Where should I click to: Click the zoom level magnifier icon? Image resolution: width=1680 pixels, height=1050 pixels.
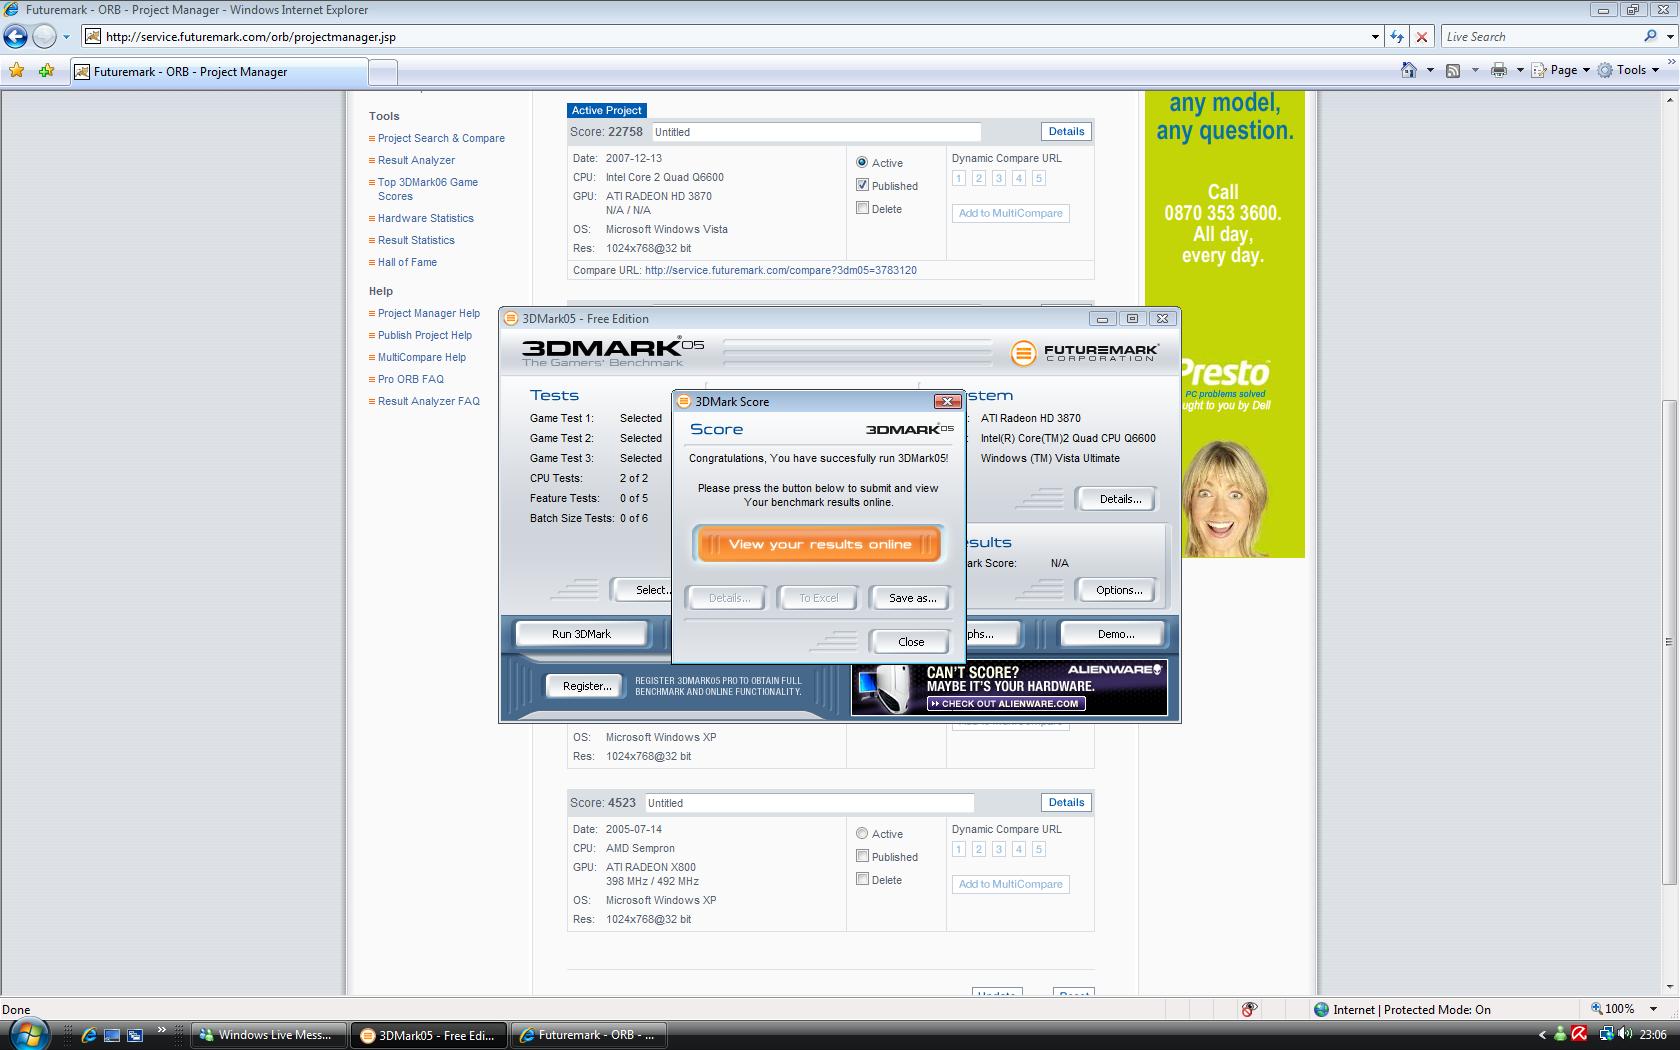pos(1597,1008)
